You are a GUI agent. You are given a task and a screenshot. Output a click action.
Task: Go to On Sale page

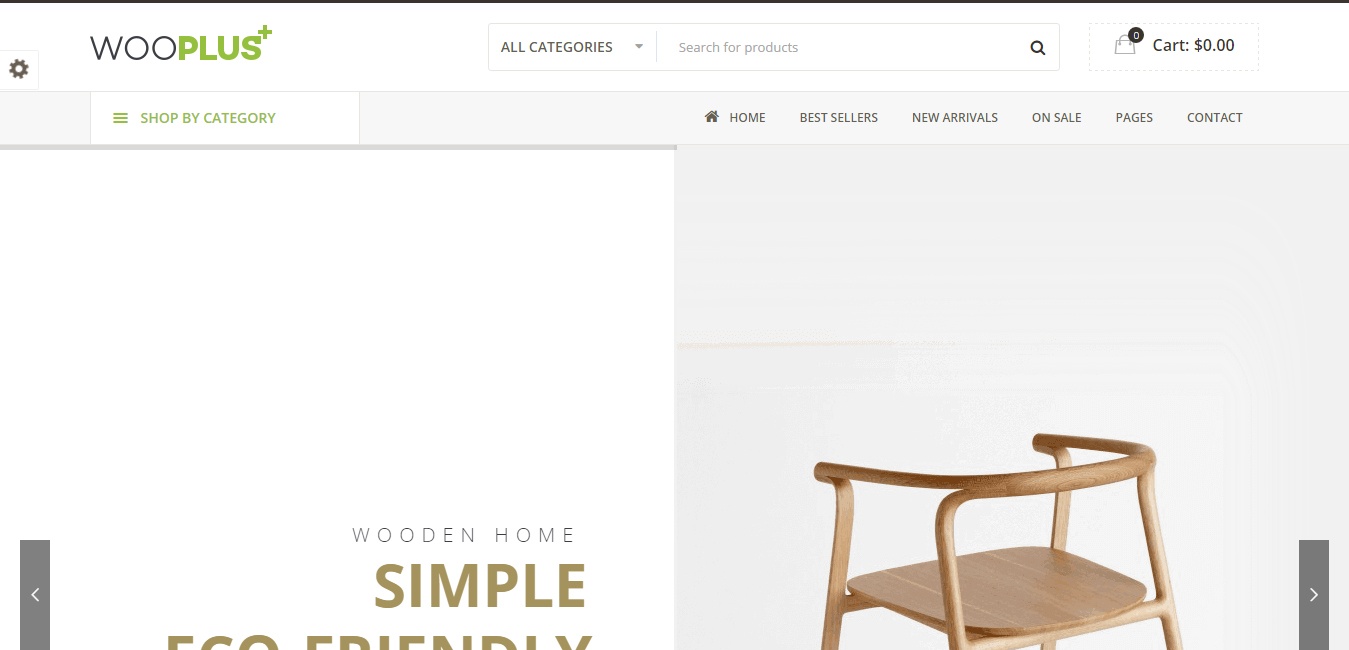[x=1056, y=118]
